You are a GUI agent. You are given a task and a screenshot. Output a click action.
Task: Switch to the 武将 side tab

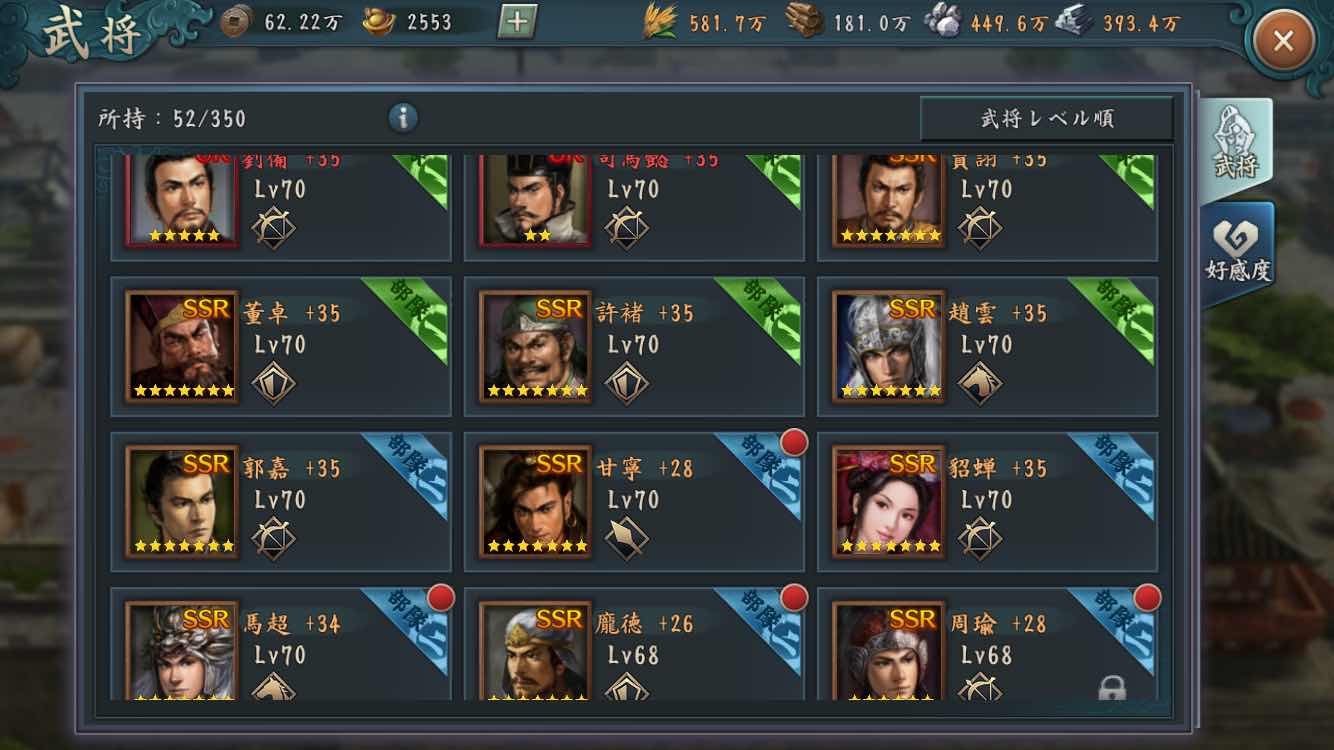(1237, 144)
